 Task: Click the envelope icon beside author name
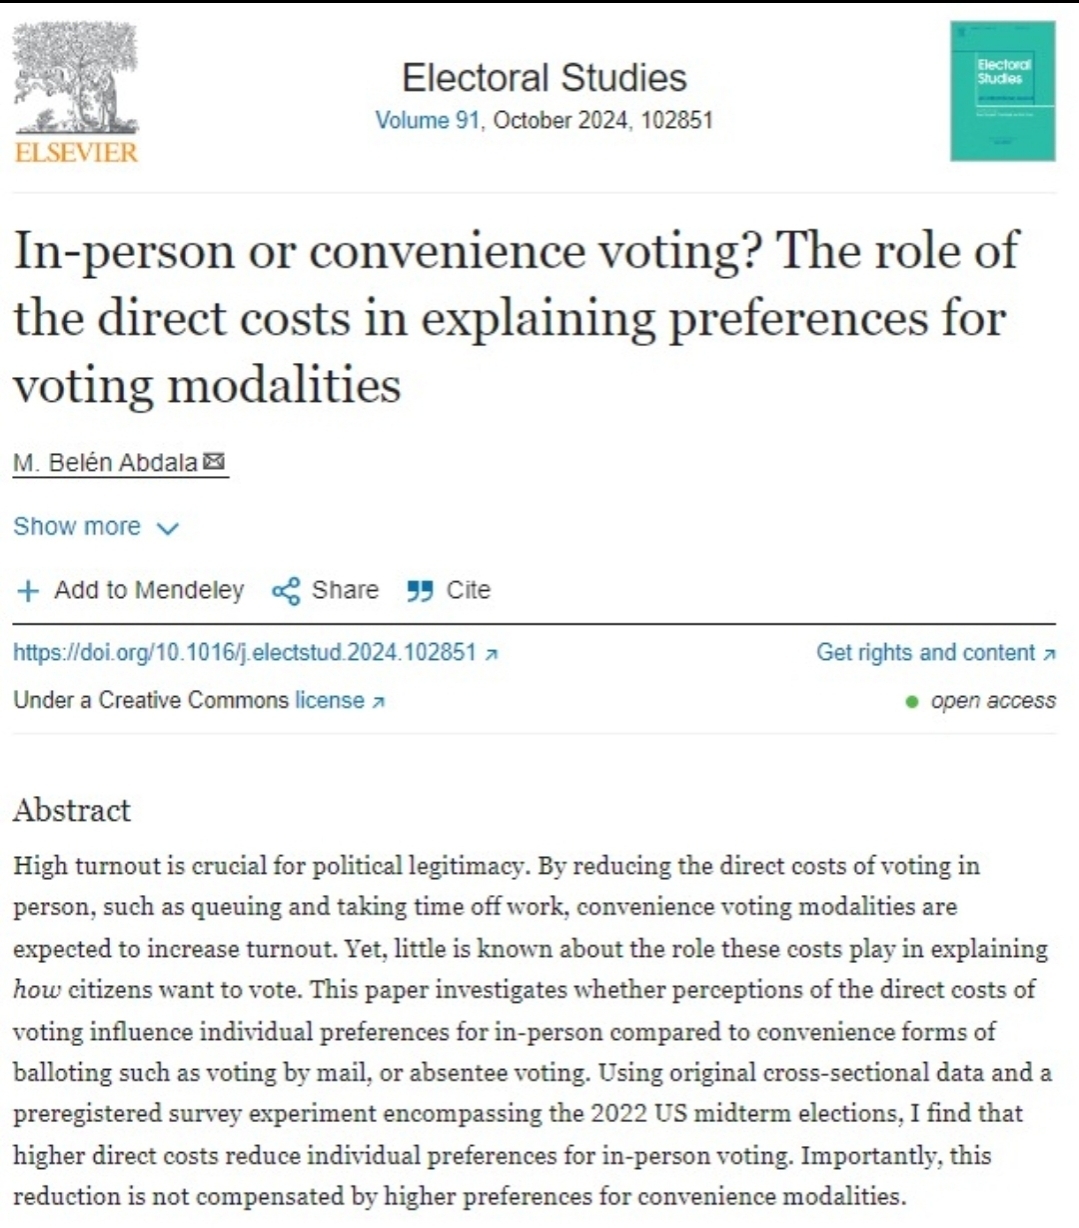214,462
